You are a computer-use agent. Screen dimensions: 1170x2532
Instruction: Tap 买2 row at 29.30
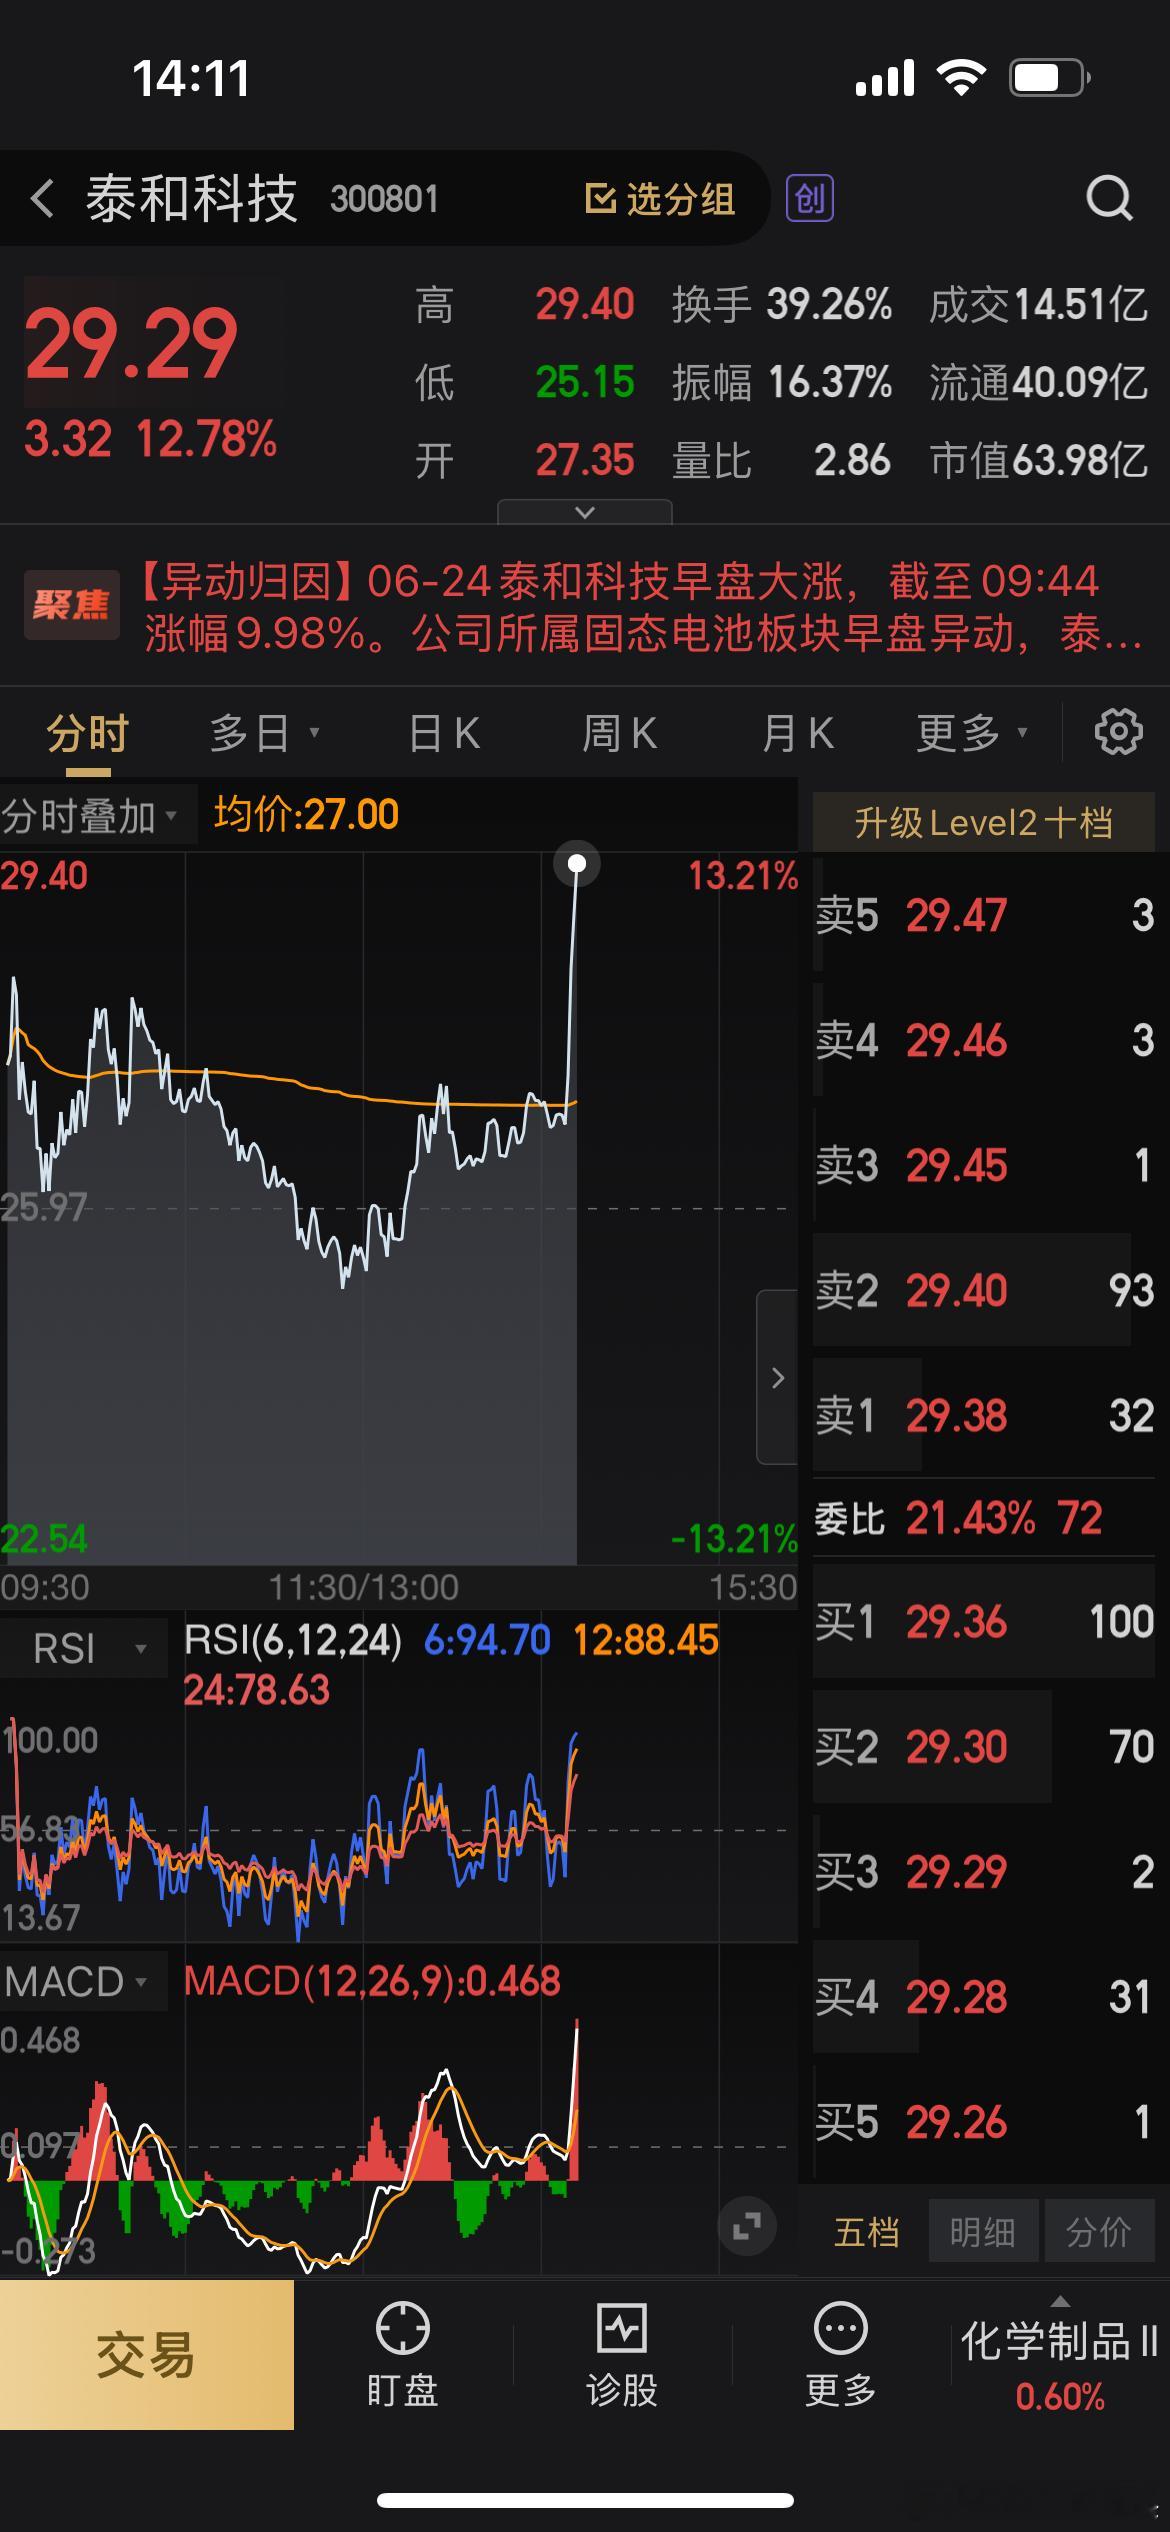pyautogui.click(x=985, y=1746)
